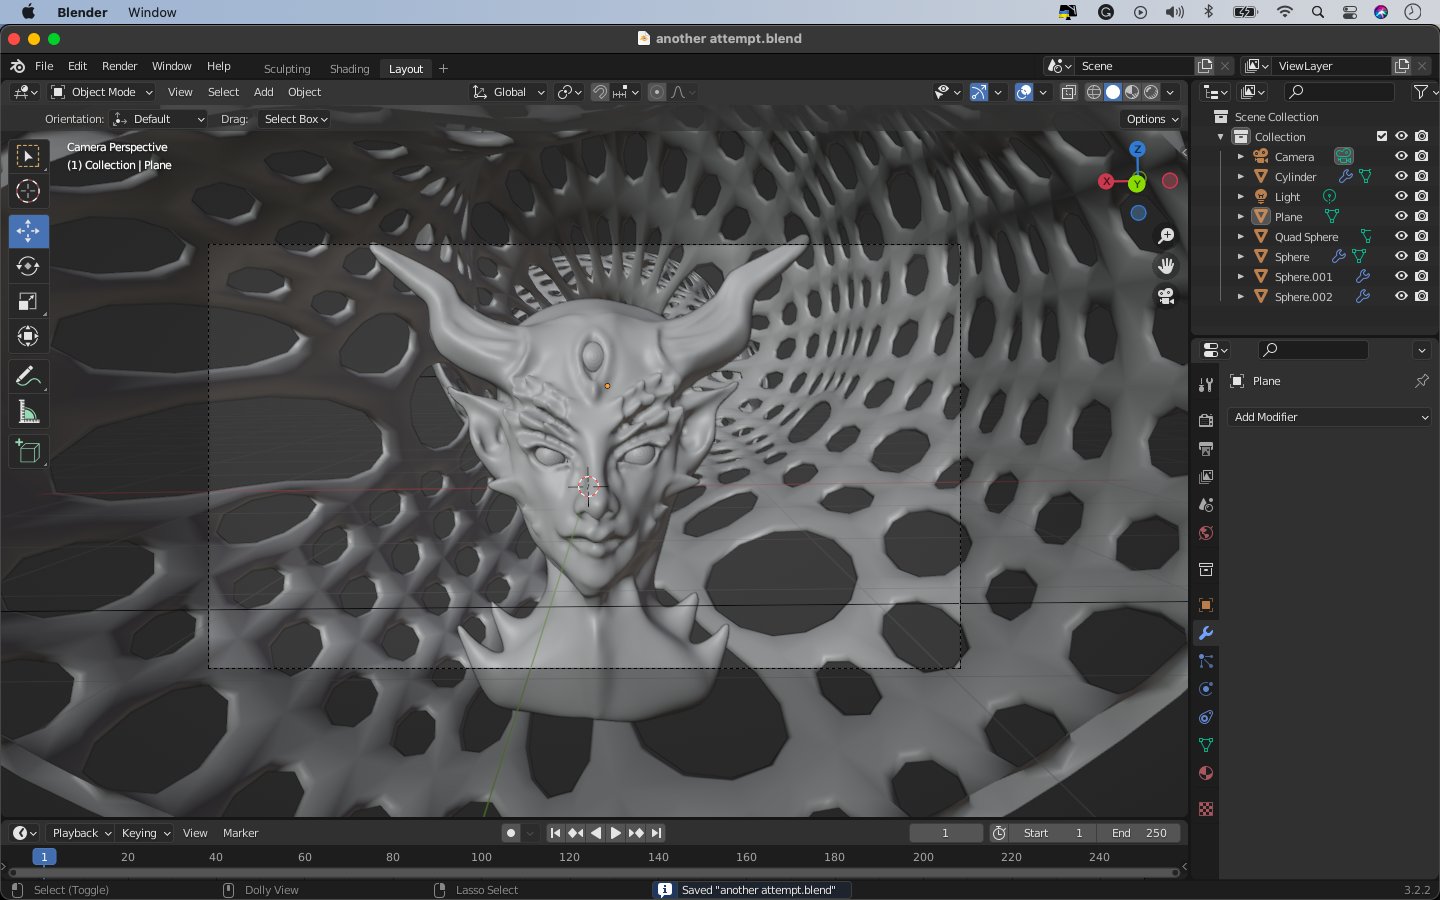Toggle camera view icon in viewport

click(1166, 296)
